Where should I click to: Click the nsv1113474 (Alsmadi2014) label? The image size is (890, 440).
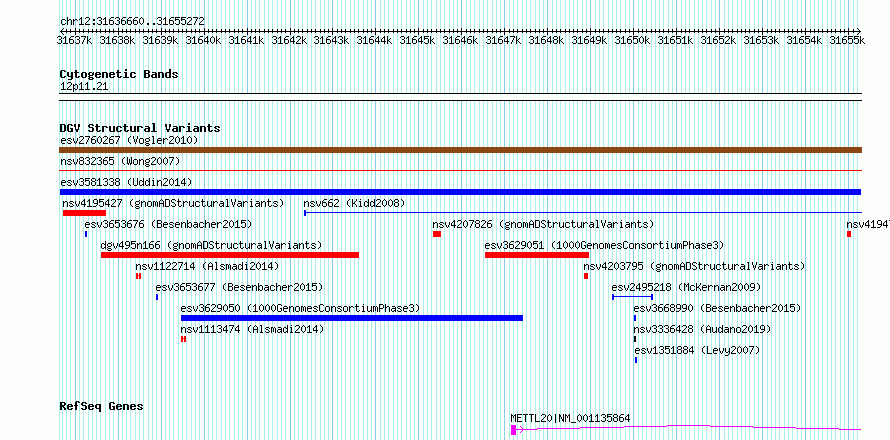coord(253,329)
